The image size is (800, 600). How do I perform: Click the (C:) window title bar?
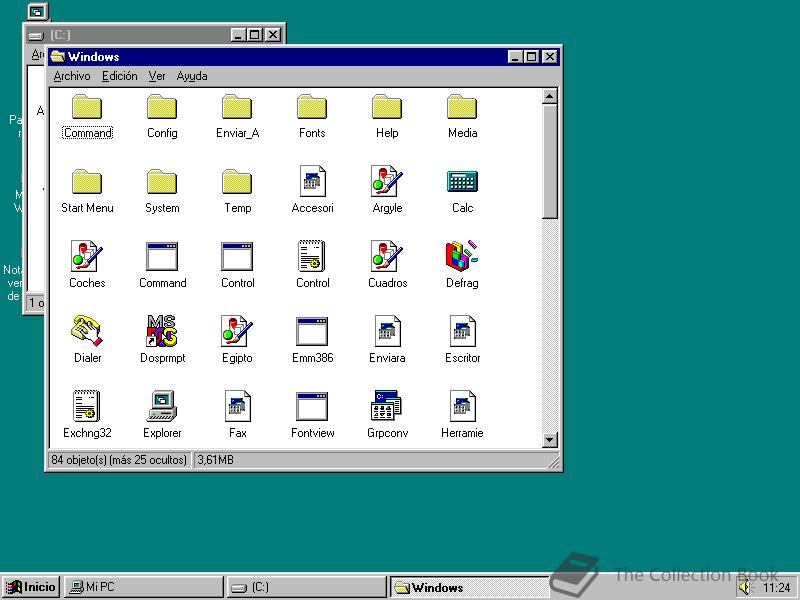(x=155, y=35)
